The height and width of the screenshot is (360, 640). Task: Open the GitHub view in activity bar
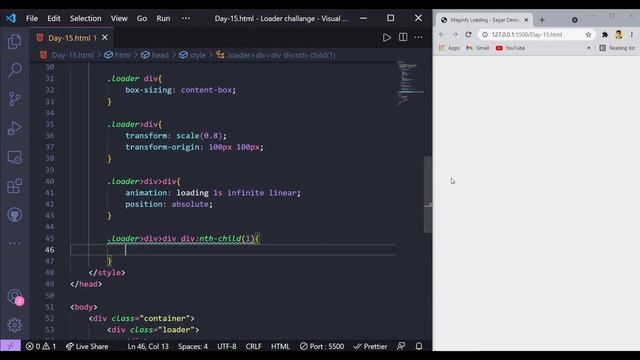click(15, 215)
